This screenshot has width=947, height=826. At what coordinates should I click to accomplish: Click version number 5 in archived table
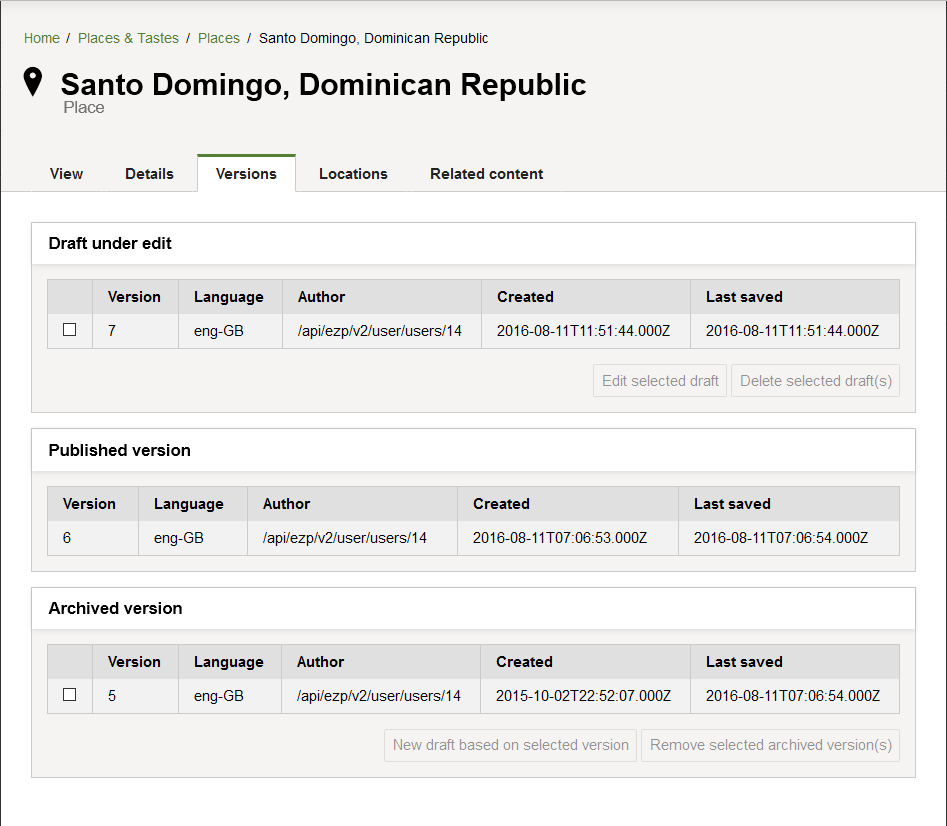coord(112,696)
